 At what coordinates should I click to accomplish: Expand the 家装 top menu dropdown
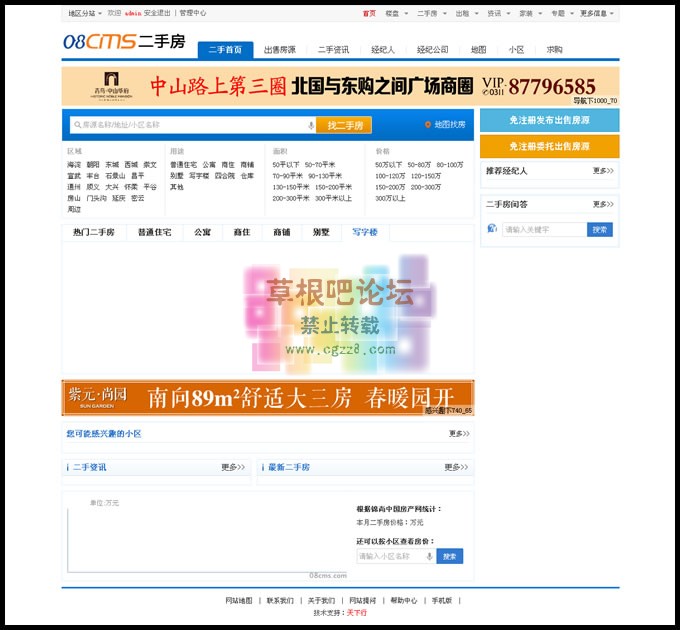coord(530,13)
